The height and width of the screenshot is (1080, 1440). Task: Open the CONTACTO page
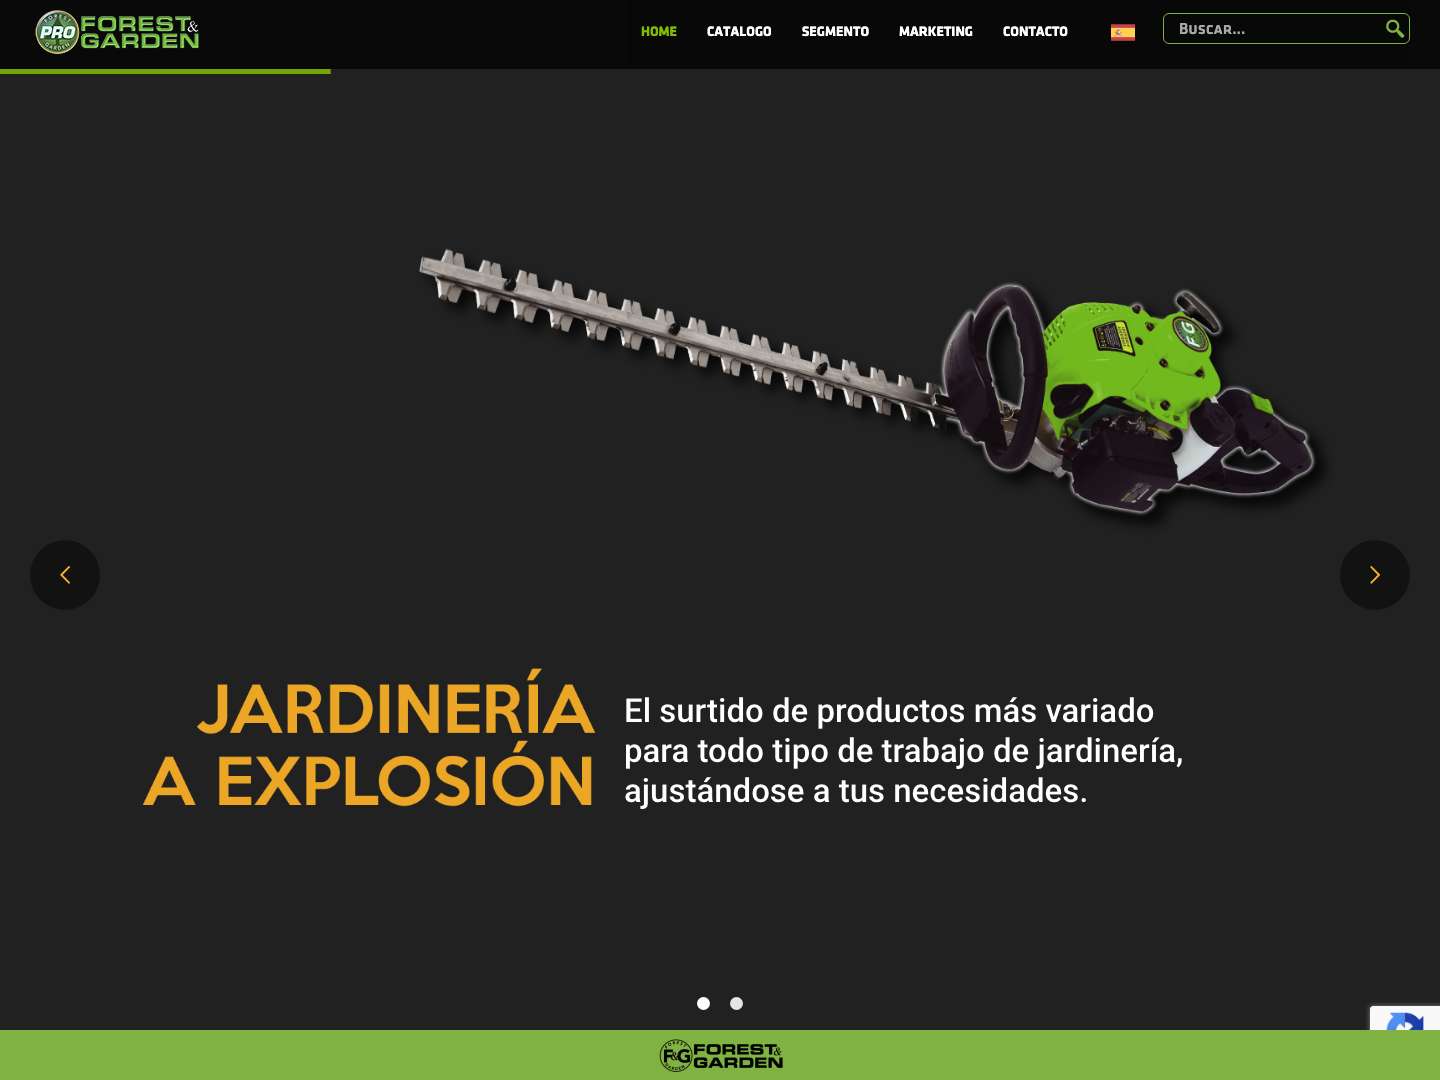click(1035, 31)
